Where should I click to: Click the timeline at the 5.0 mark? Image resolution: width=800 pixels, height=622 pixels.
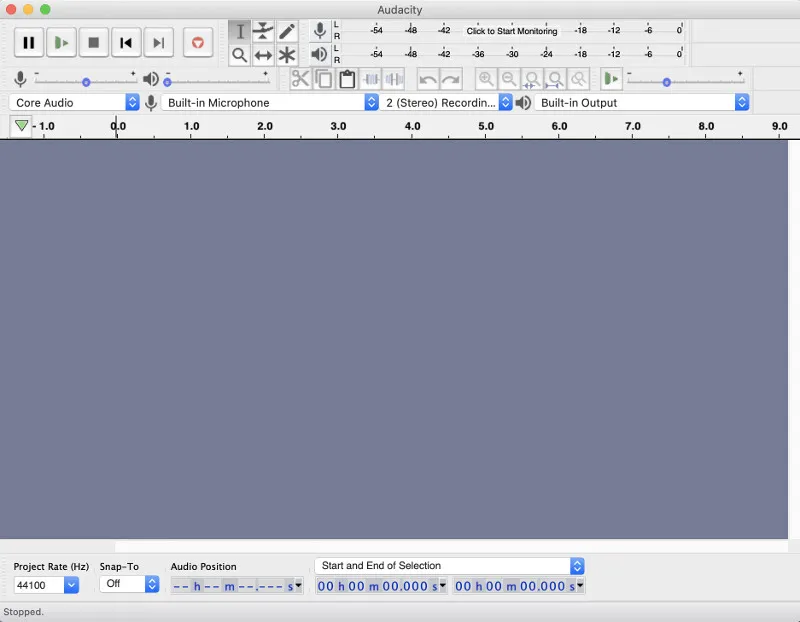click(x=485, y=126)
